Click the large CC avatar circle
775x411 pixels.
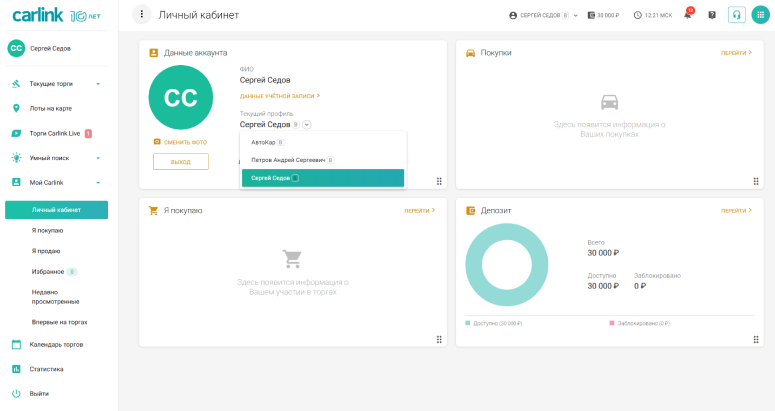[x=180, y=98]
